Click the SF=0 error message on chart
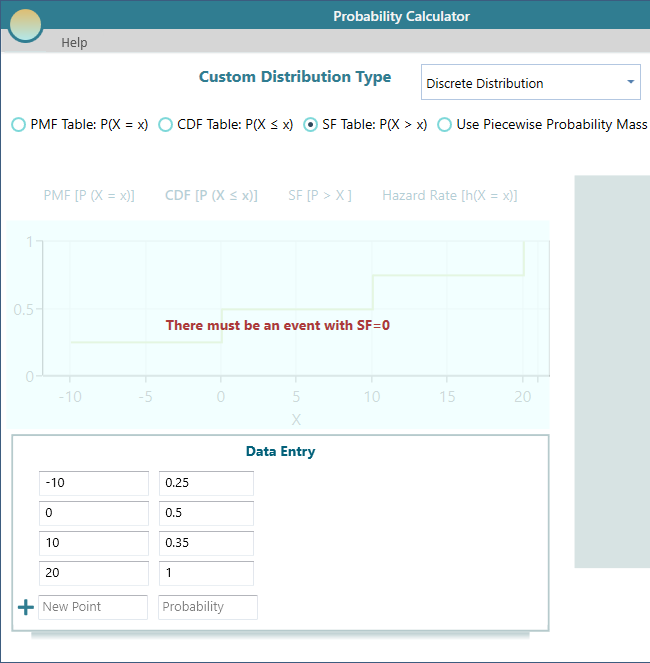Viewport: 650px width, 663px height. tap(275, 325)
